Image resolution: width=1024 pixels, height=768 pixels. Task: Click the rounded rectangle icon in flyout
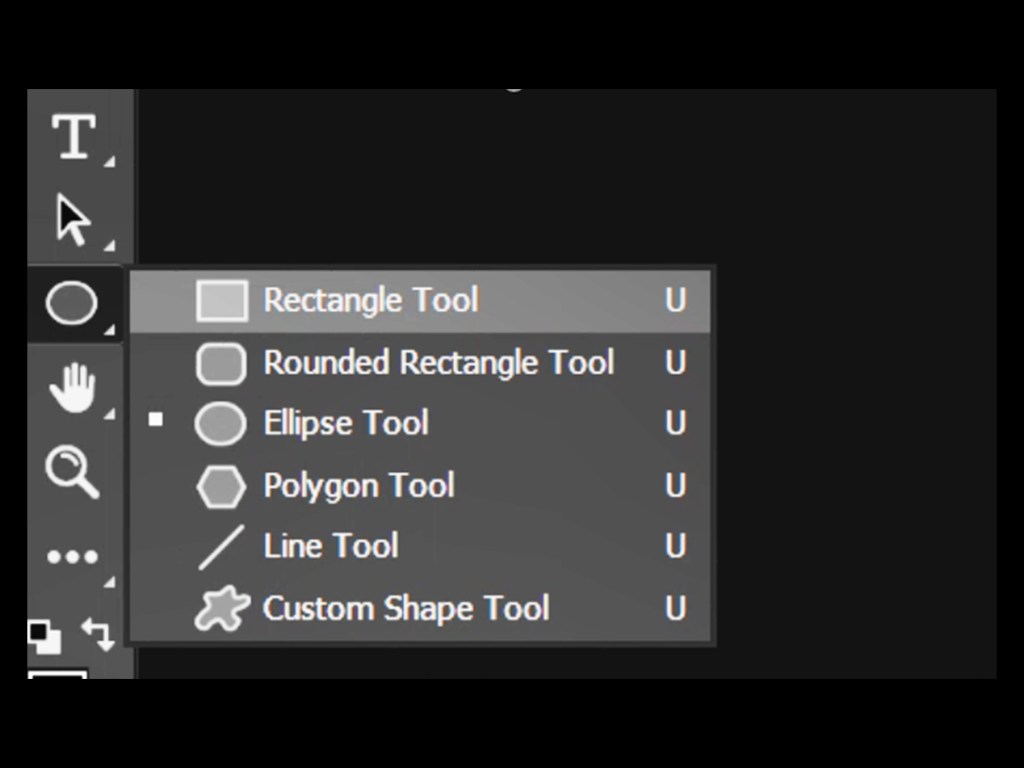[220, 364]
